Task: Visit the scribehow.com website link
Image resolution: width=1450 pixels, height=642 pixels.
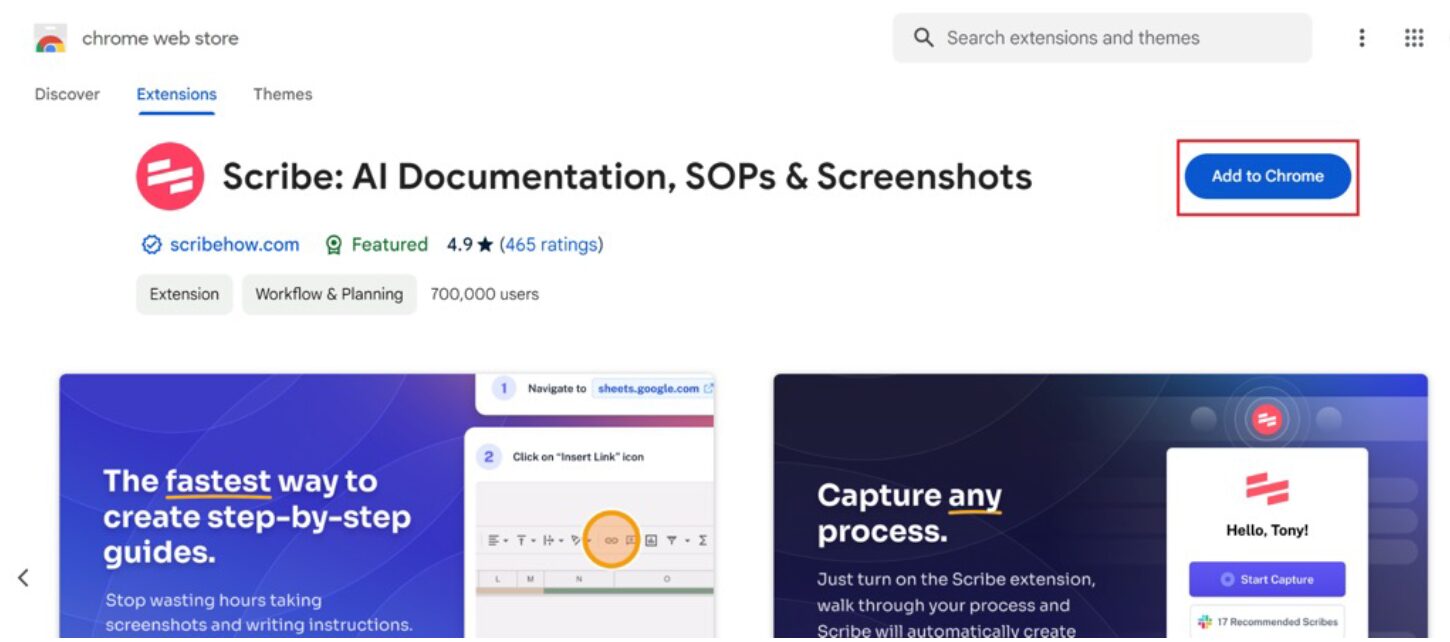Action: (x=233, y=244)
